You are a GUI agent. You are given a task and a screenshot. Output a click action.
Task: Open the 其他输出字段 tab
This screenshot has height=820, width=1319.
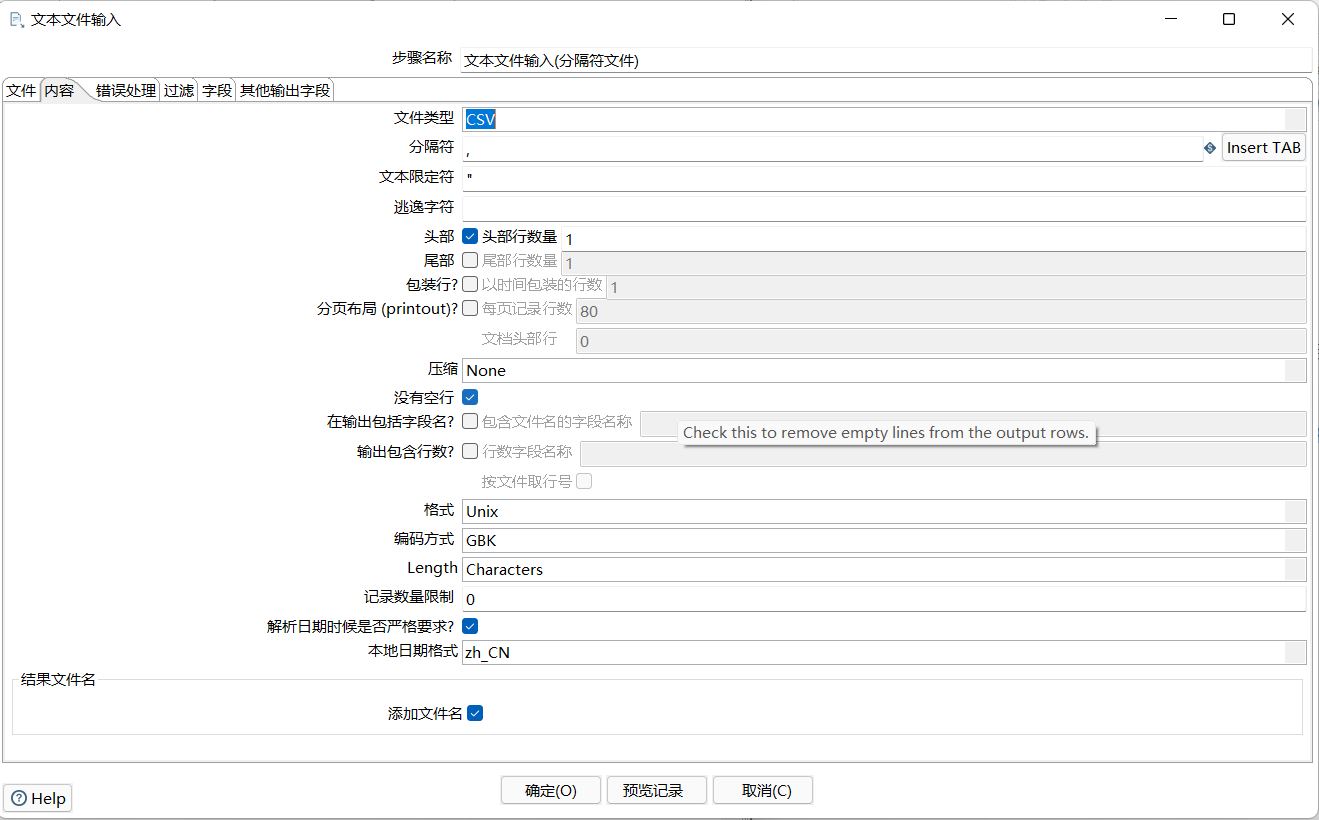285,90
